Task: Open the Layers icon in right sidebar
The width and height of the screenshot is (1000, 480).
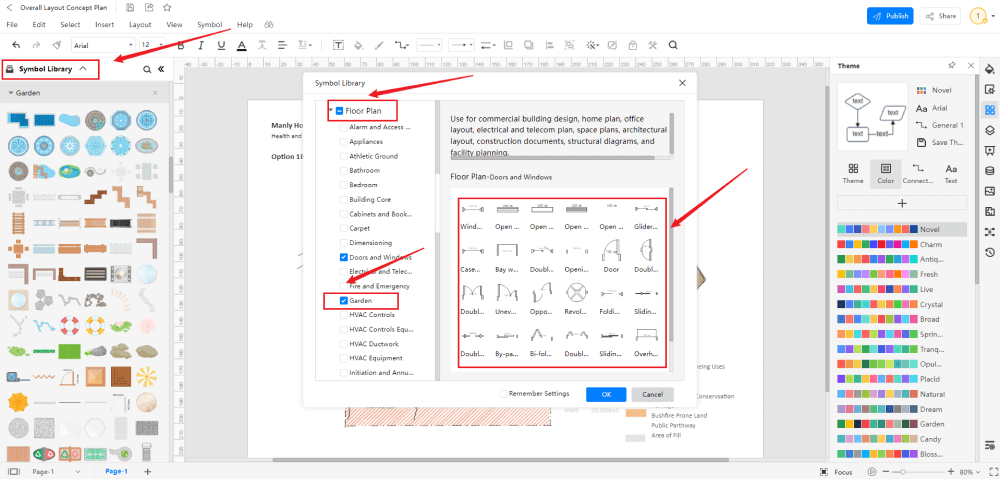Action: click(x=989, y=130)
